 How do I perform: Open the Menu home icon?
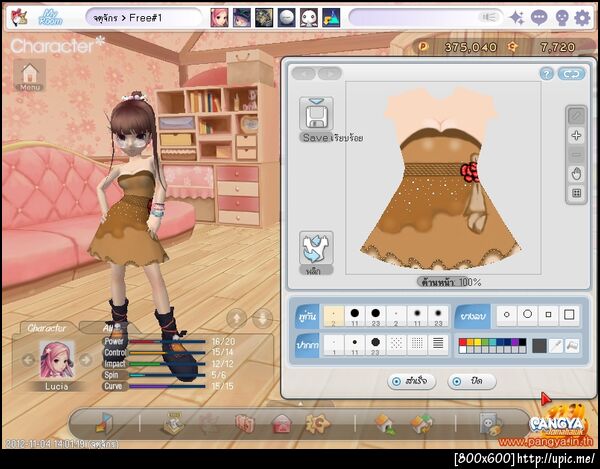point(30,75)
